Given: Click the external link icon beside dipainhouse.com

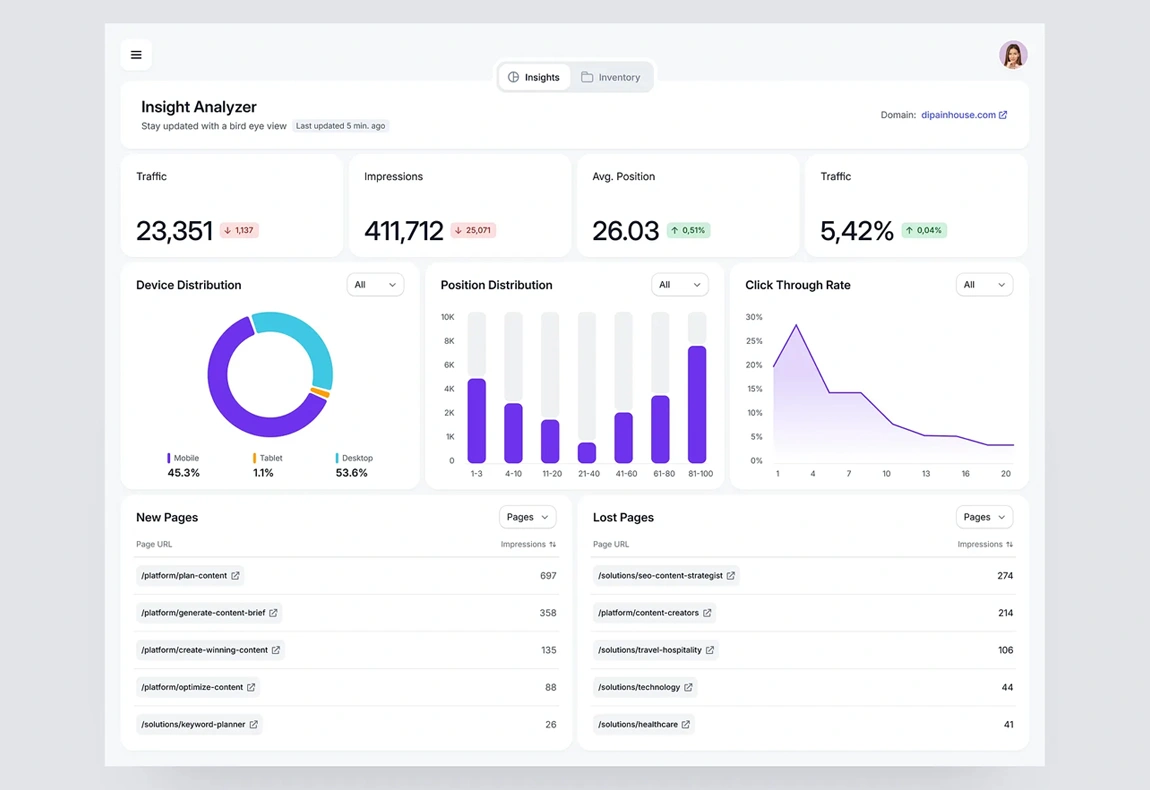Looking at the screenshot, I should 1003,115.
